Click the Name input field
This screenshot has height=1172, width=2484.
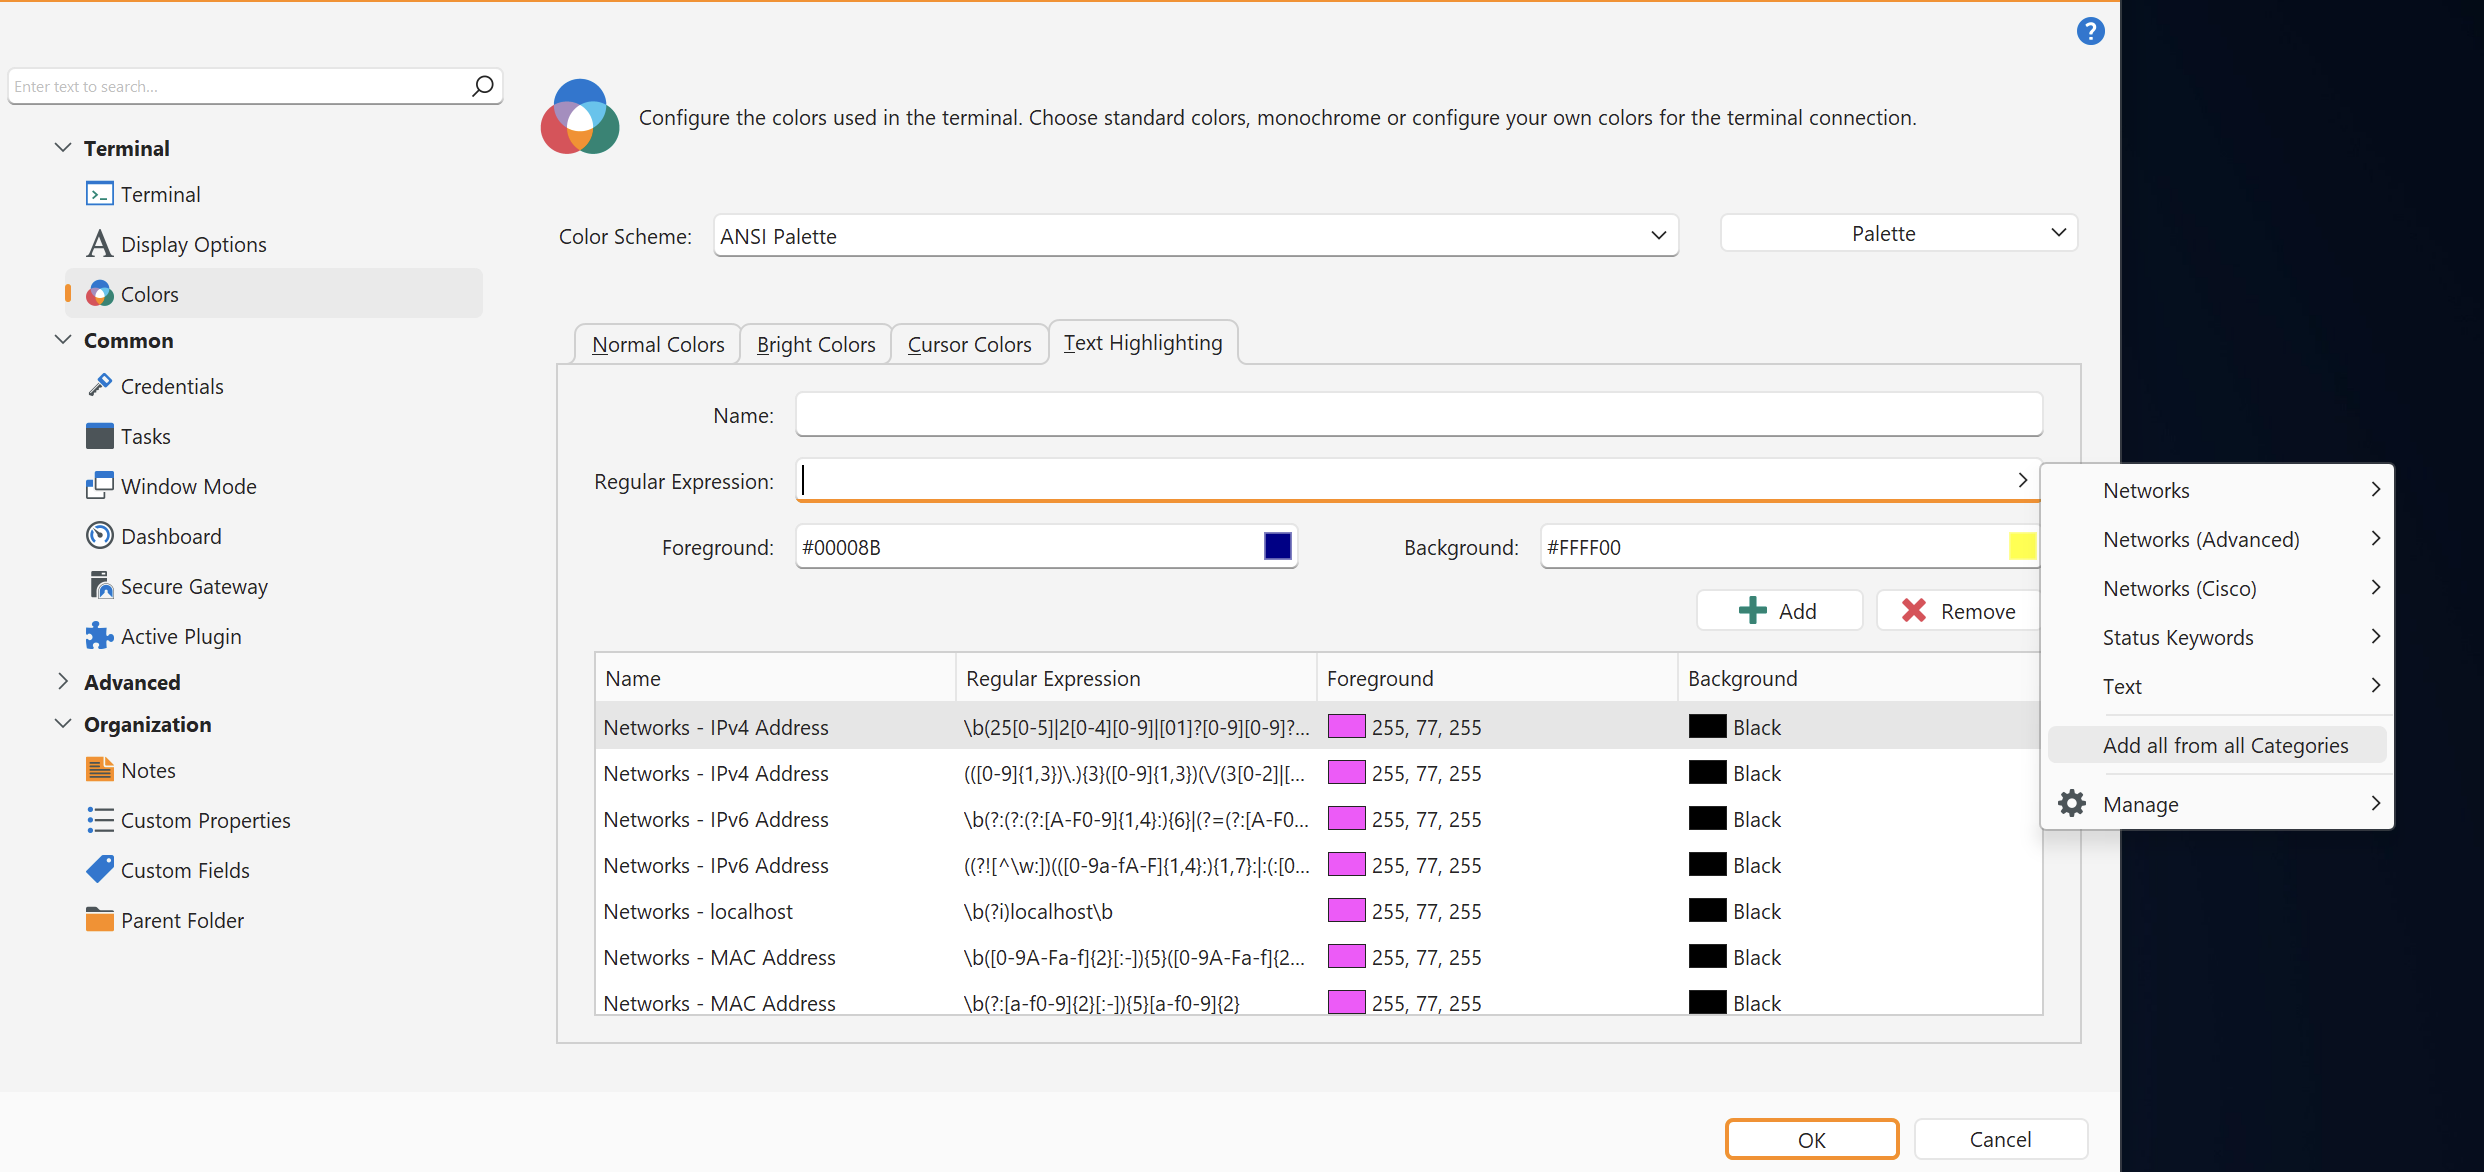tap(1418, 415)
